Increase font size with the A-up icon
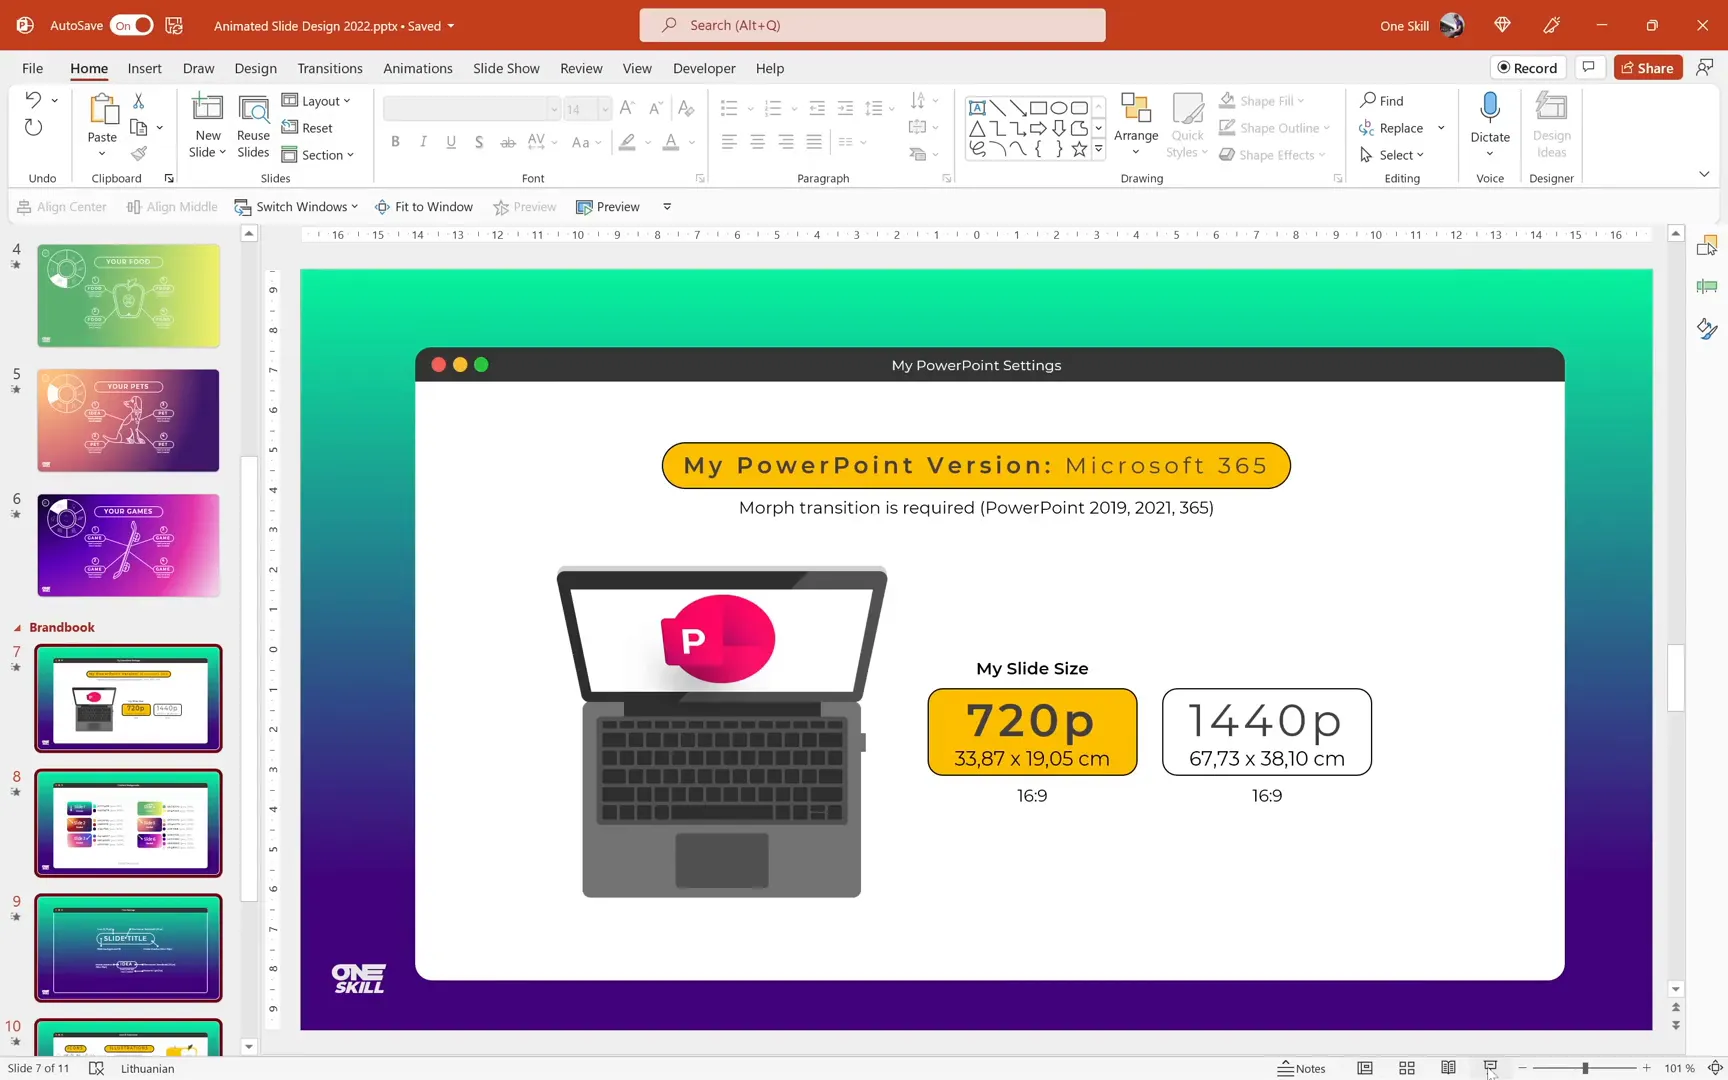 click(627, 108)
